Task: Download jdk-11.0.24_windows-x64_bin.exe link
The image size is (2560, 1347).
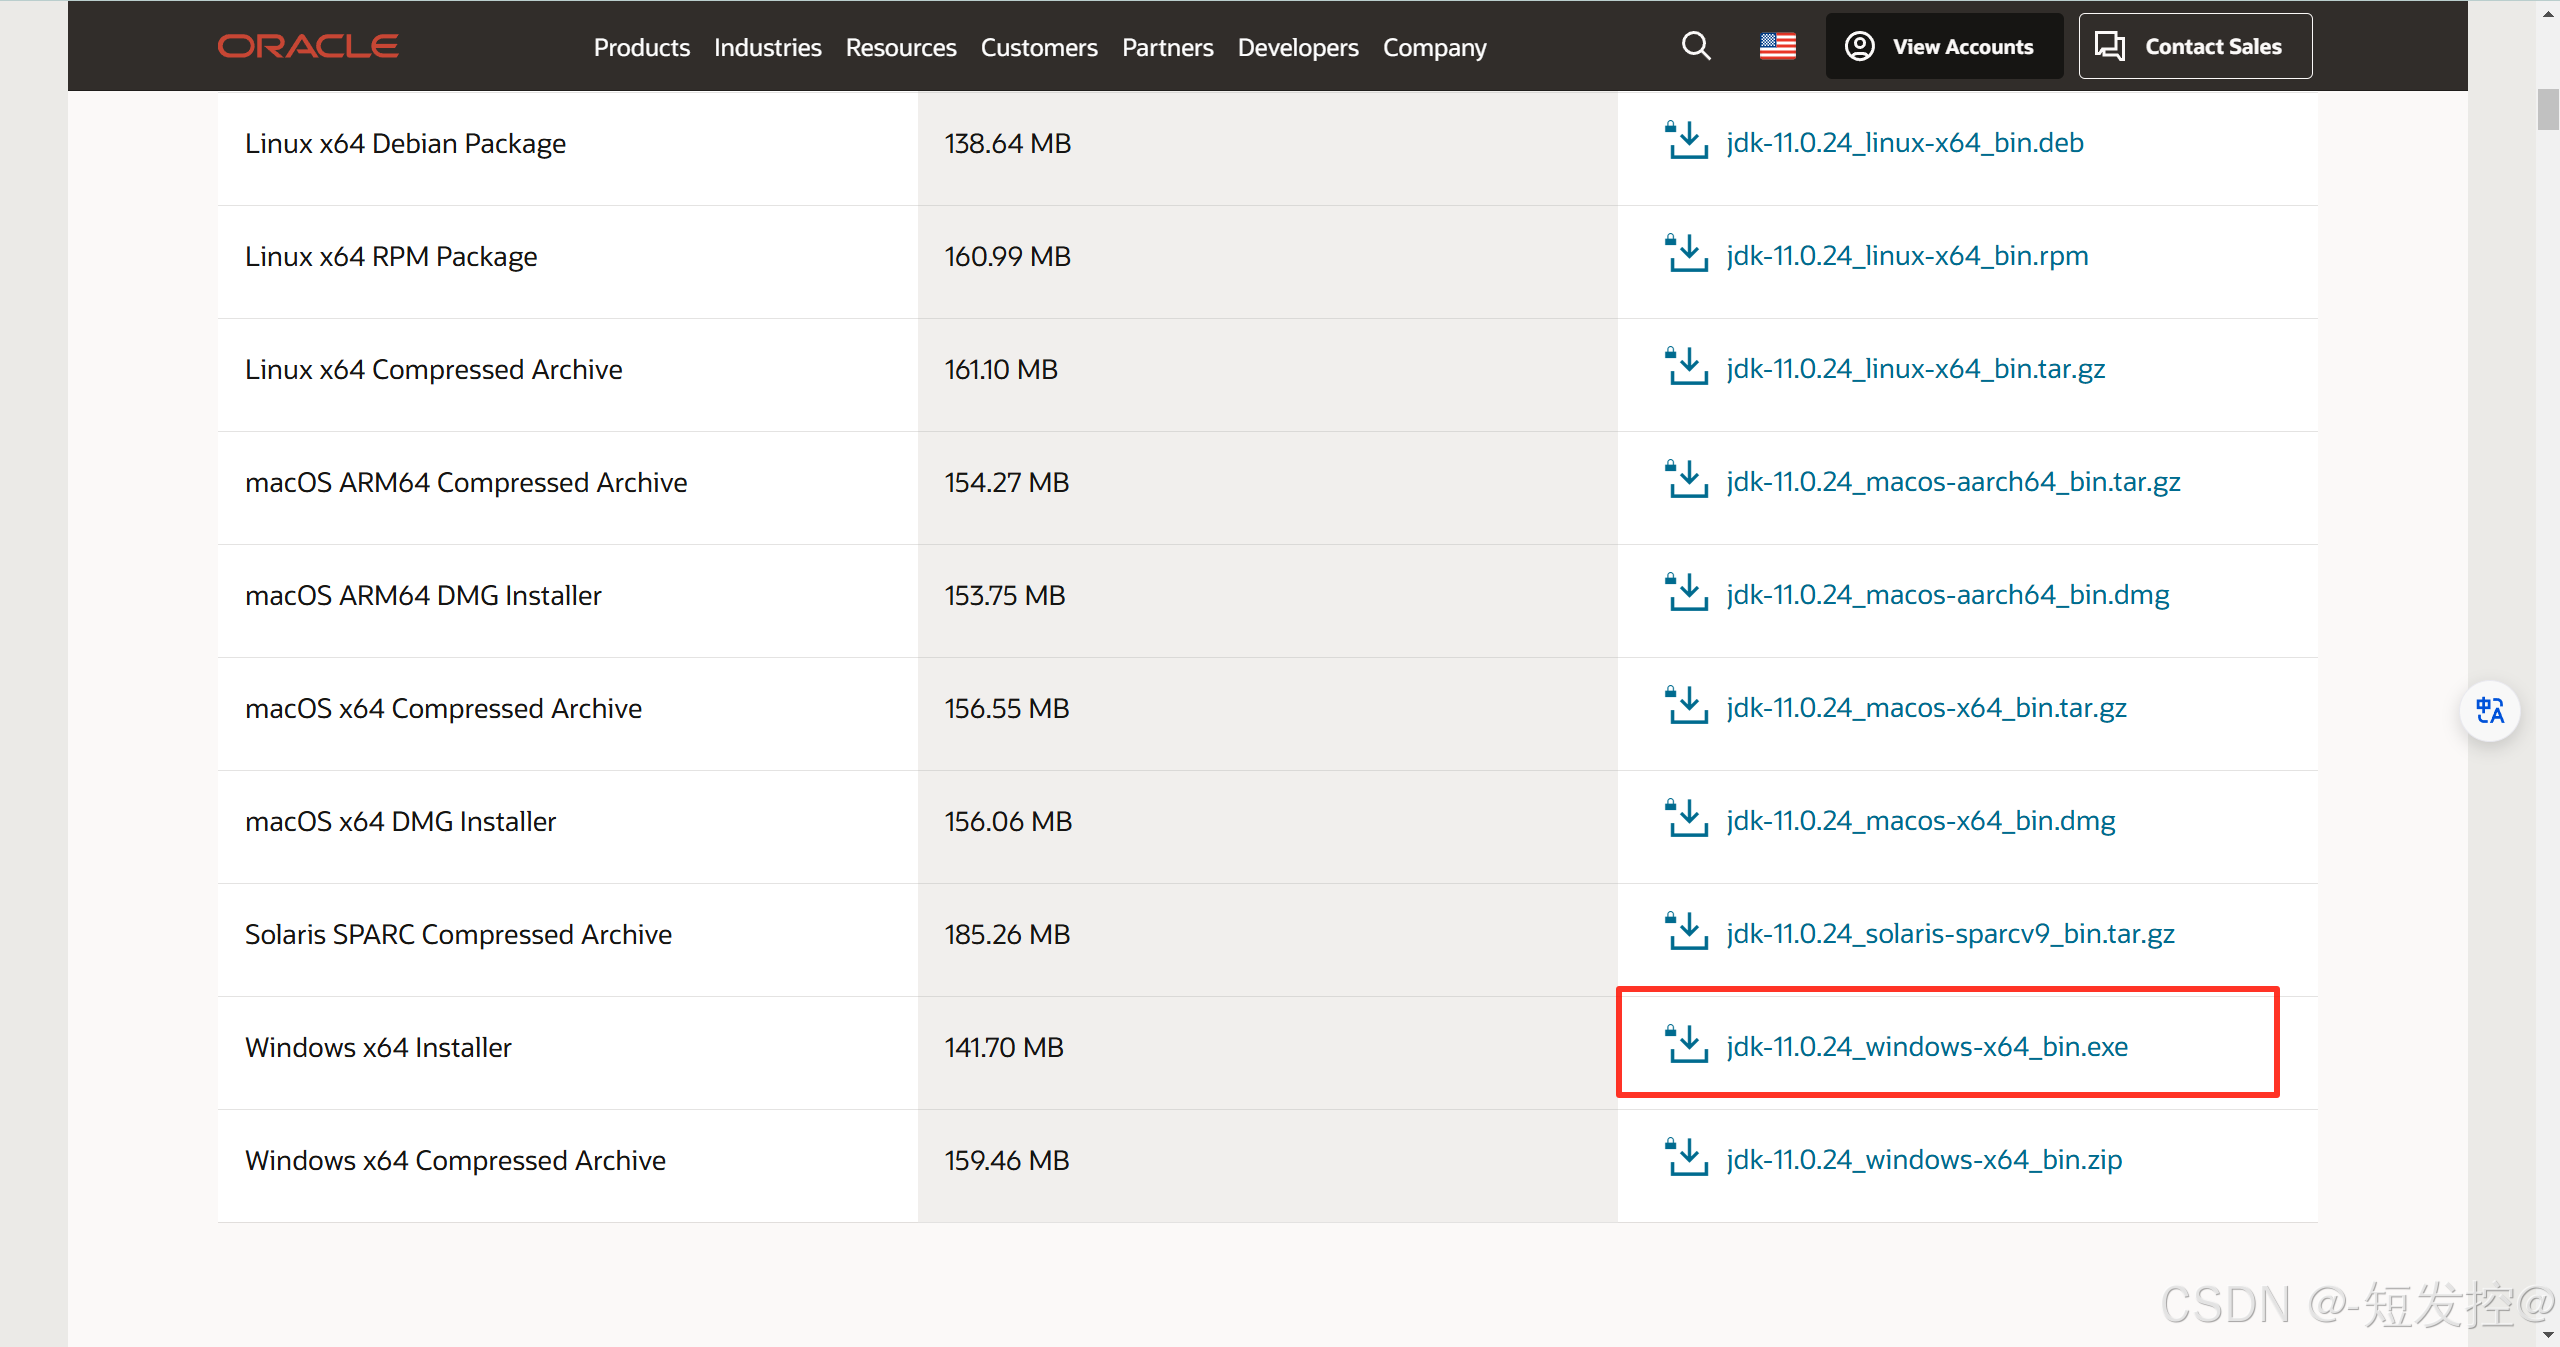Action: [1927, 1047]
